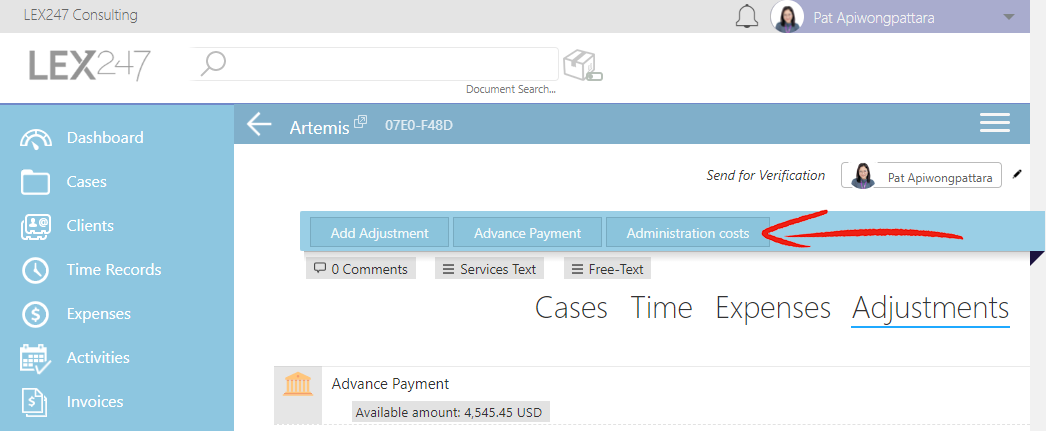Open Clients in the sidebar

pos(90,226)
